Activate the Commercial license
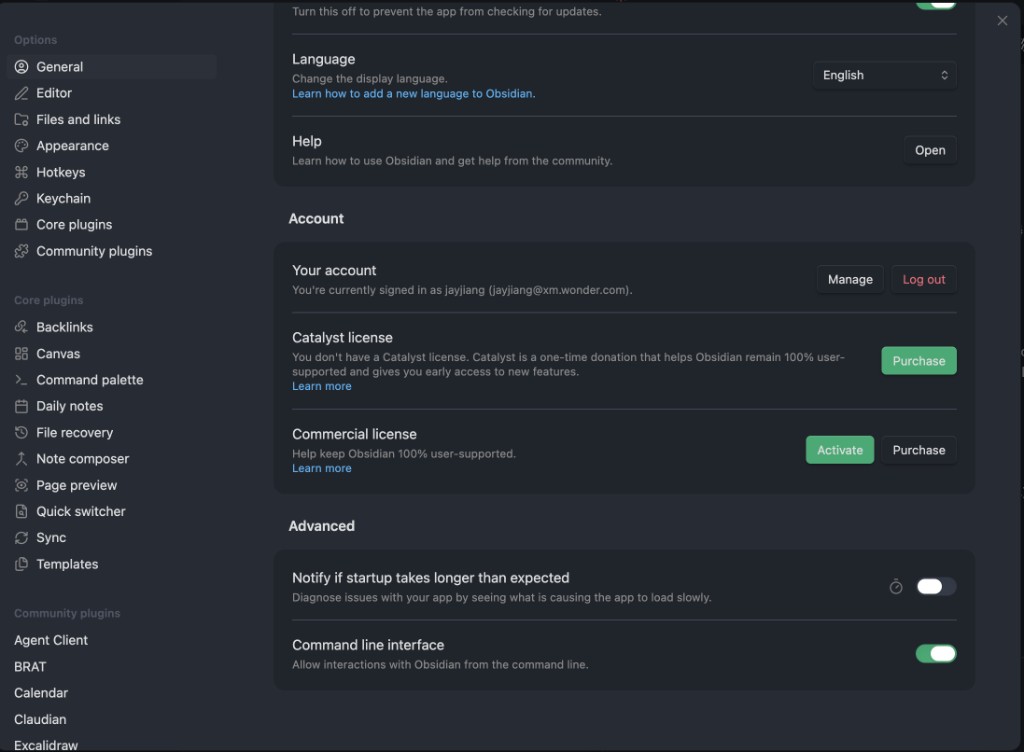The image size is (1024, 752). tap(840, 450)
